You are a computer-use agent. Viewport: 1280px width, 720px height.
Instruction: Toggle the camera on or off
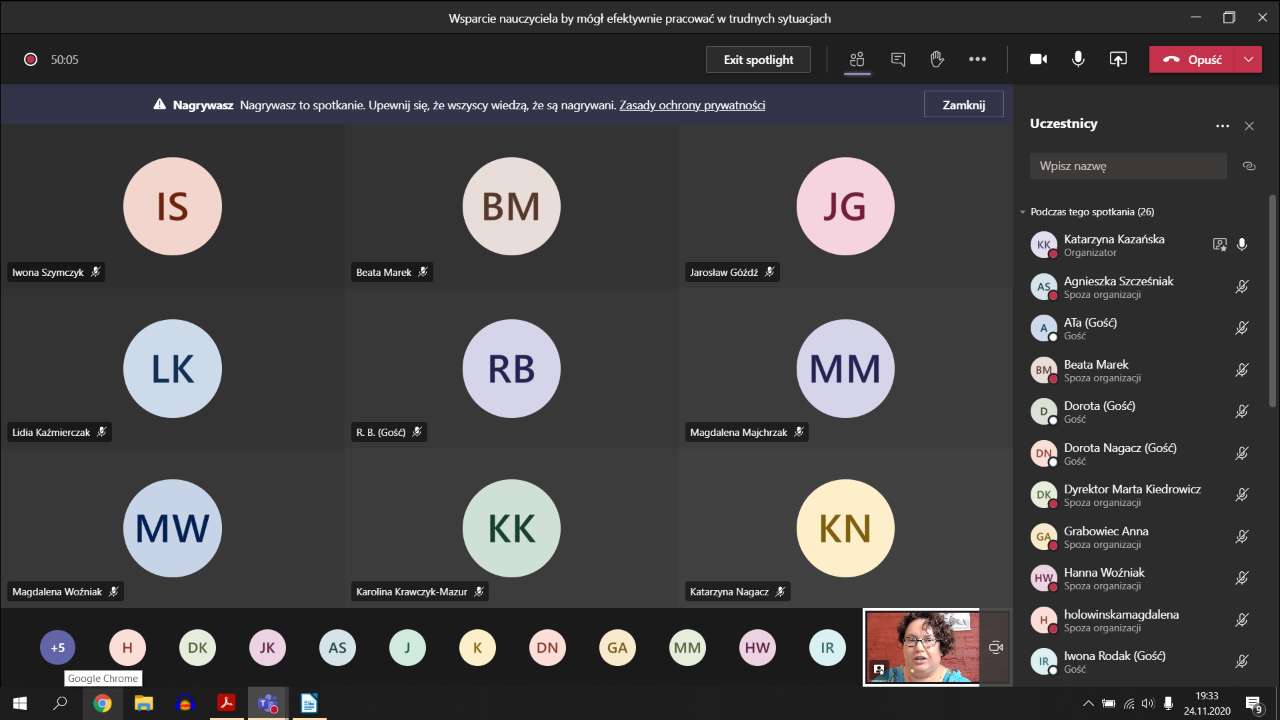pos(1038,60)
